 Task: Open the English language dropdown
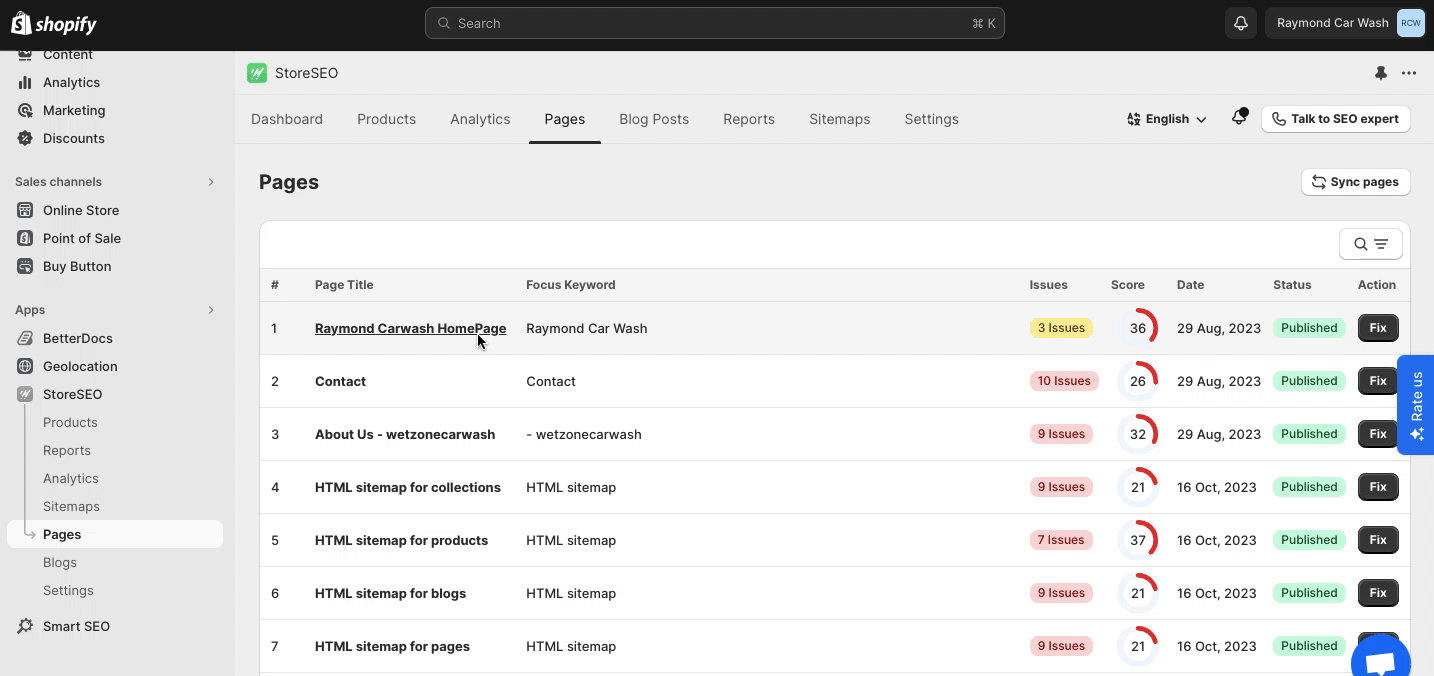click(1167, 119)
